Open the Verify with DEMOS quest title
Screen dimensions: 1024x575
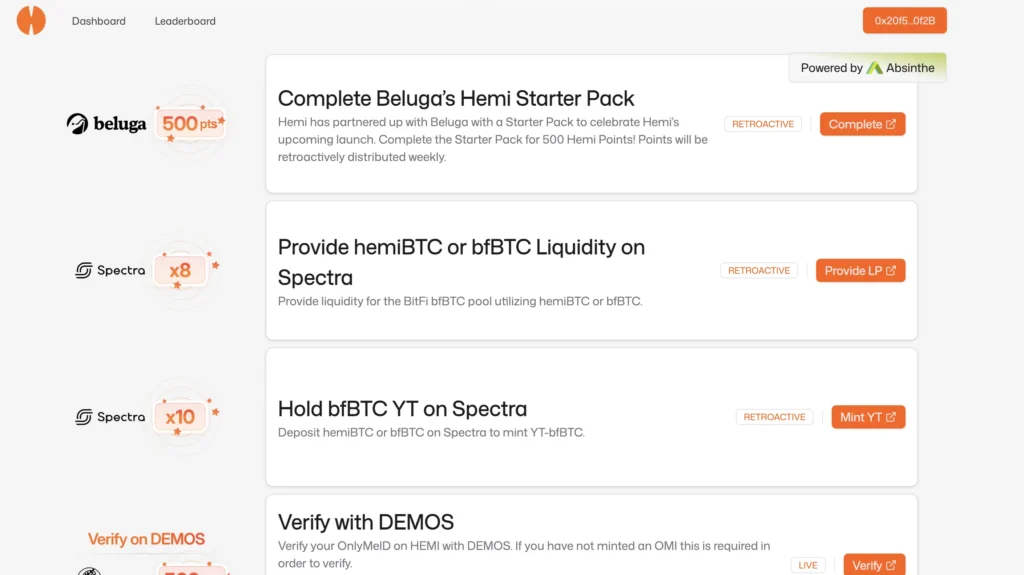tap(366, 522)
